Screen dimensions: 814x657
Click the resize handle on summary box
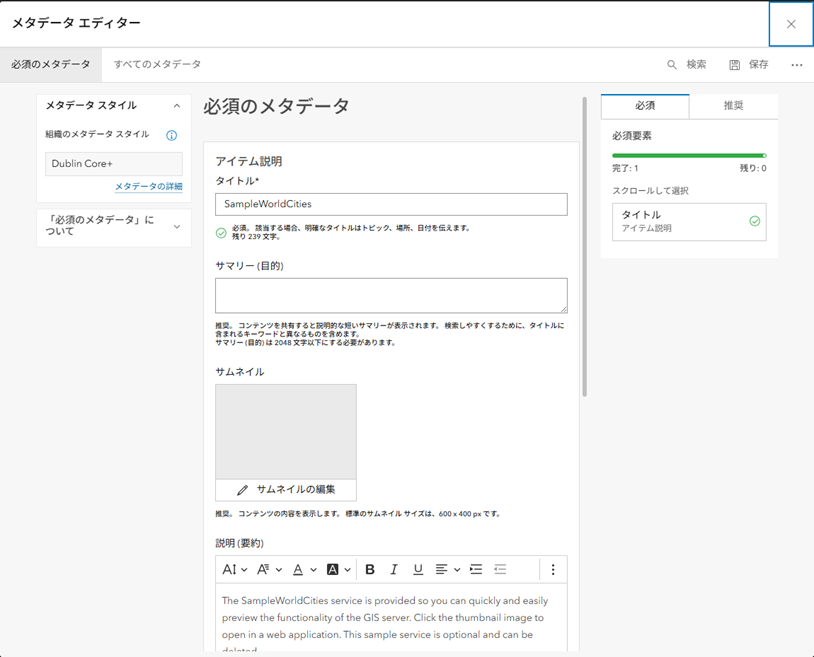coord(564,309)
